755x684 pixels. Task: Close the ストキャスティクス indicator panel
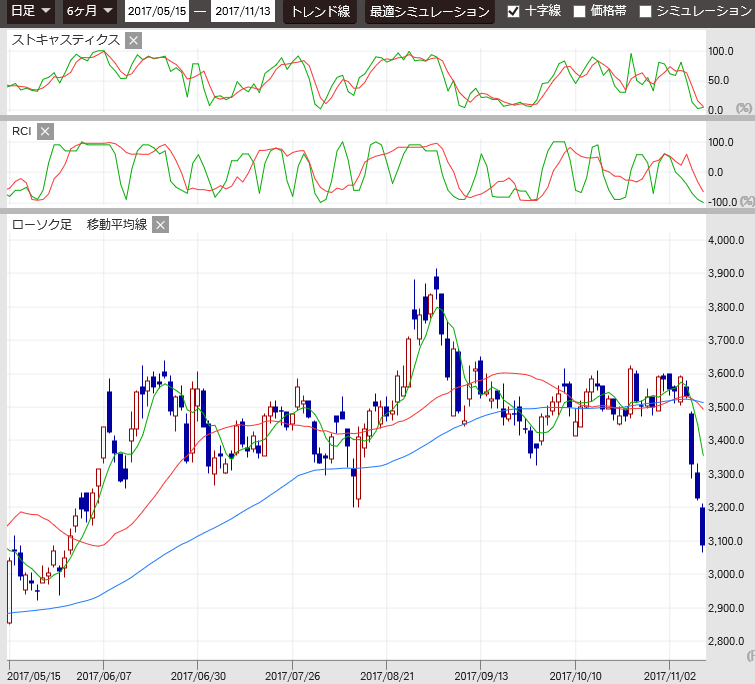(x=134, y=40)
